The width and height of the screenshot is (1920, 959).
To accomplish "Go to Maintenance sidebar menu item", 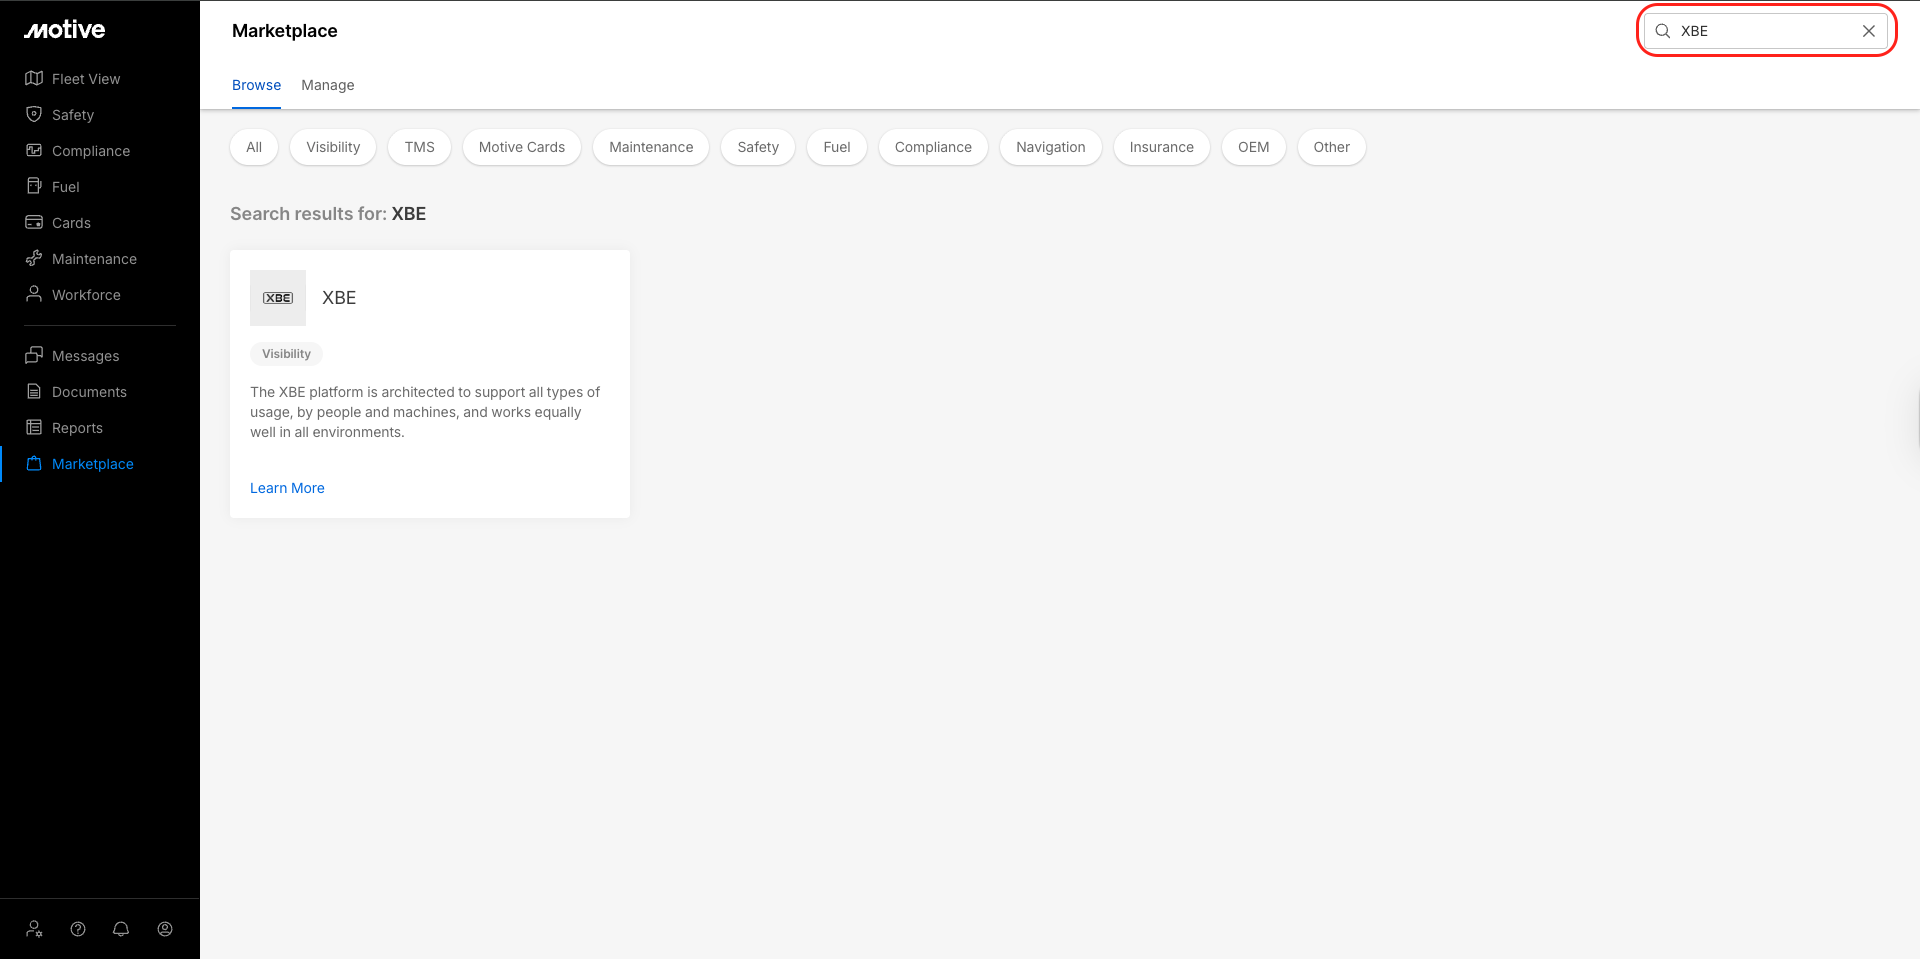I will (94, 259).
